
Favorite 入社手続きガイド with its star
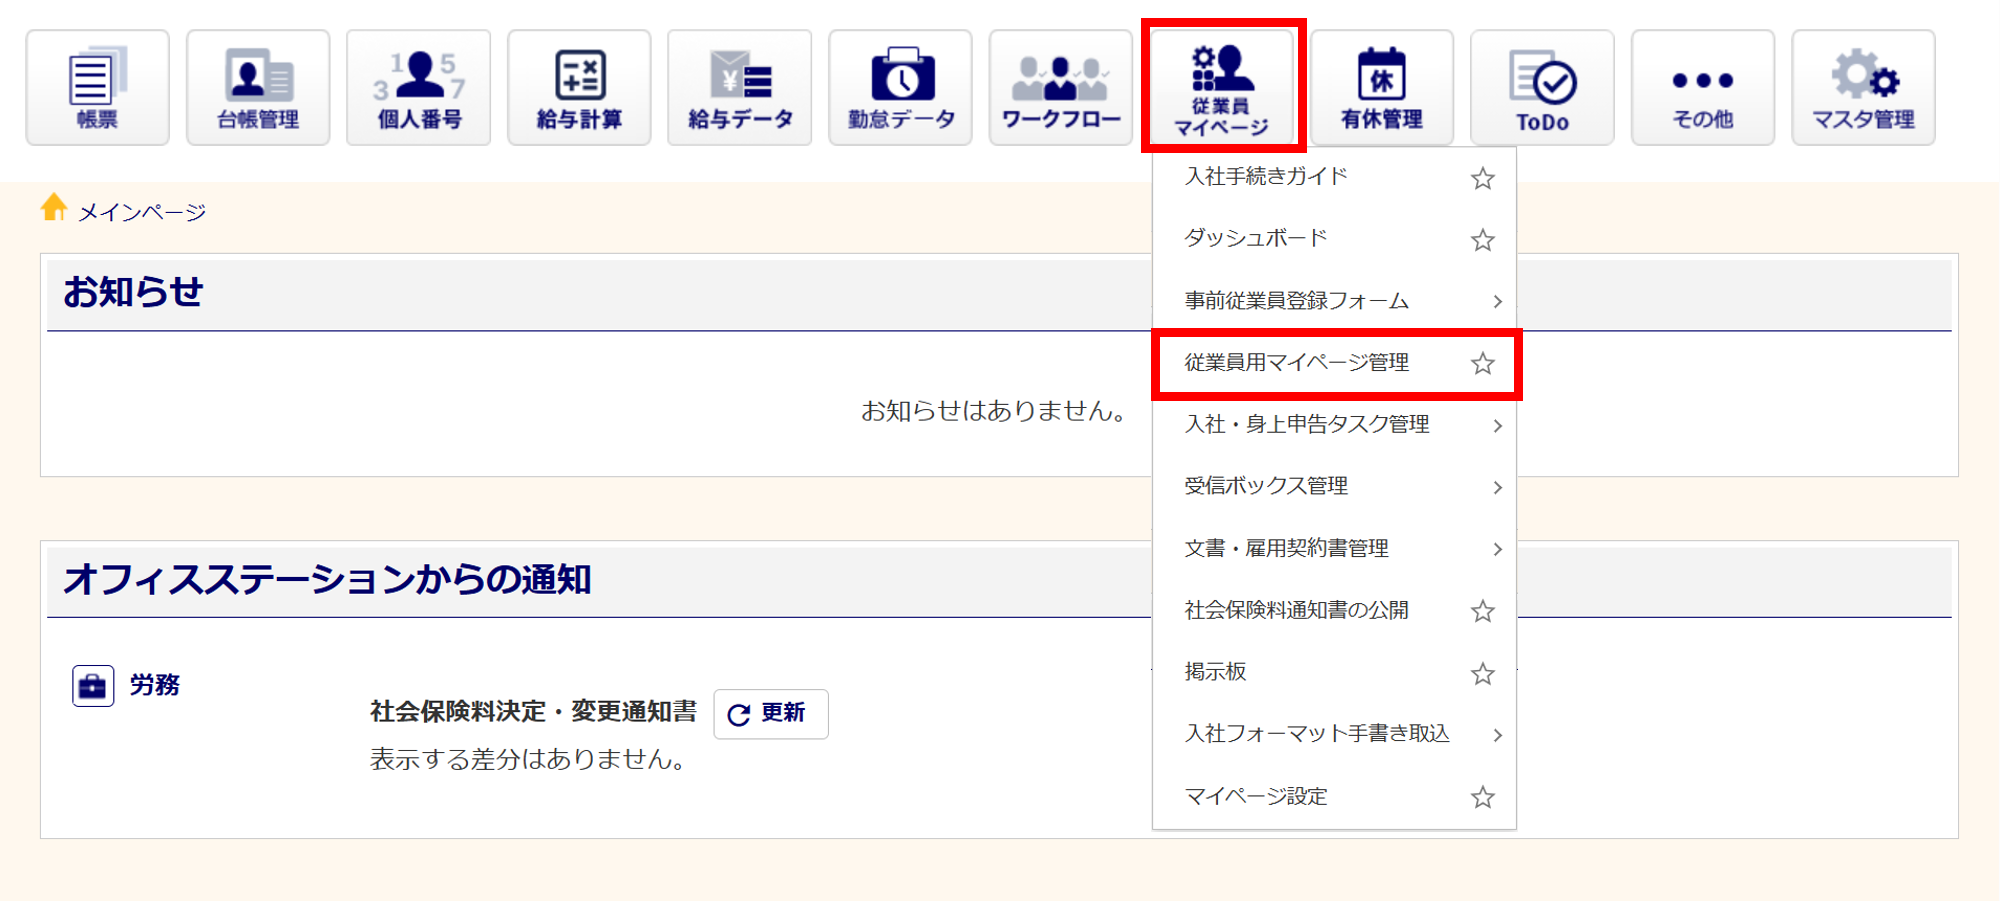1483,178
